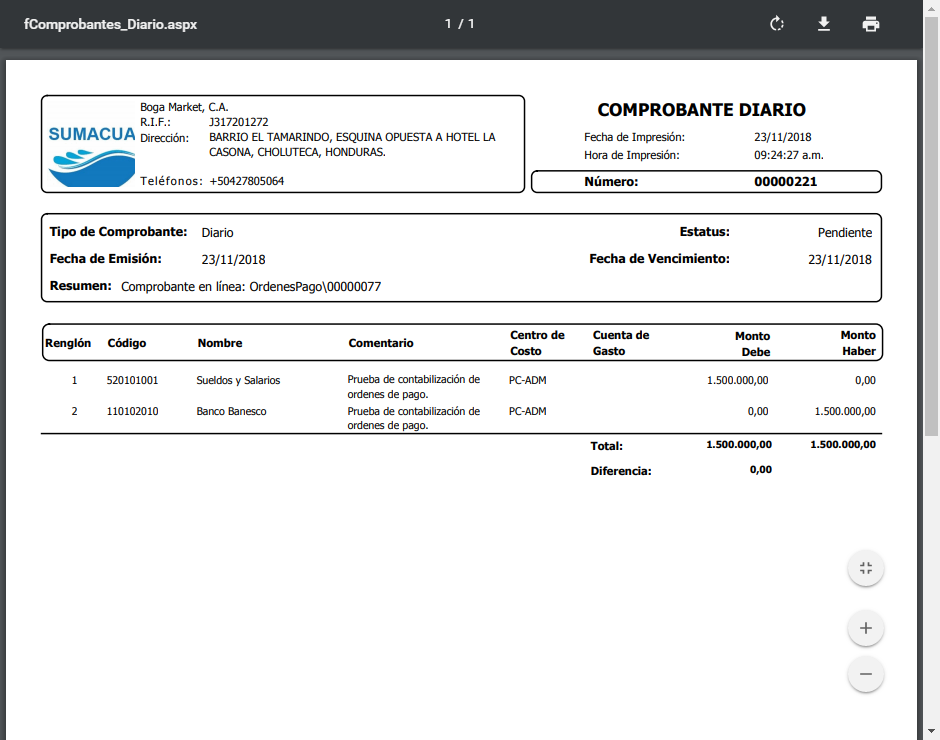Download the fComprobantes_Diario PDF
This screenshot has width=940, height=740.
click(x=824, y=24)
